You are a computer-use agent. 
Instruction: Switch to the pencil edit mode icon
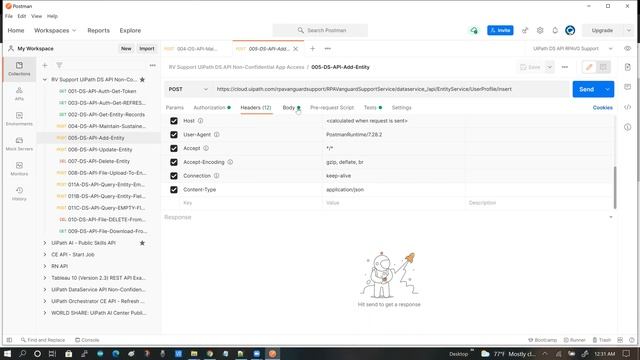589,67
